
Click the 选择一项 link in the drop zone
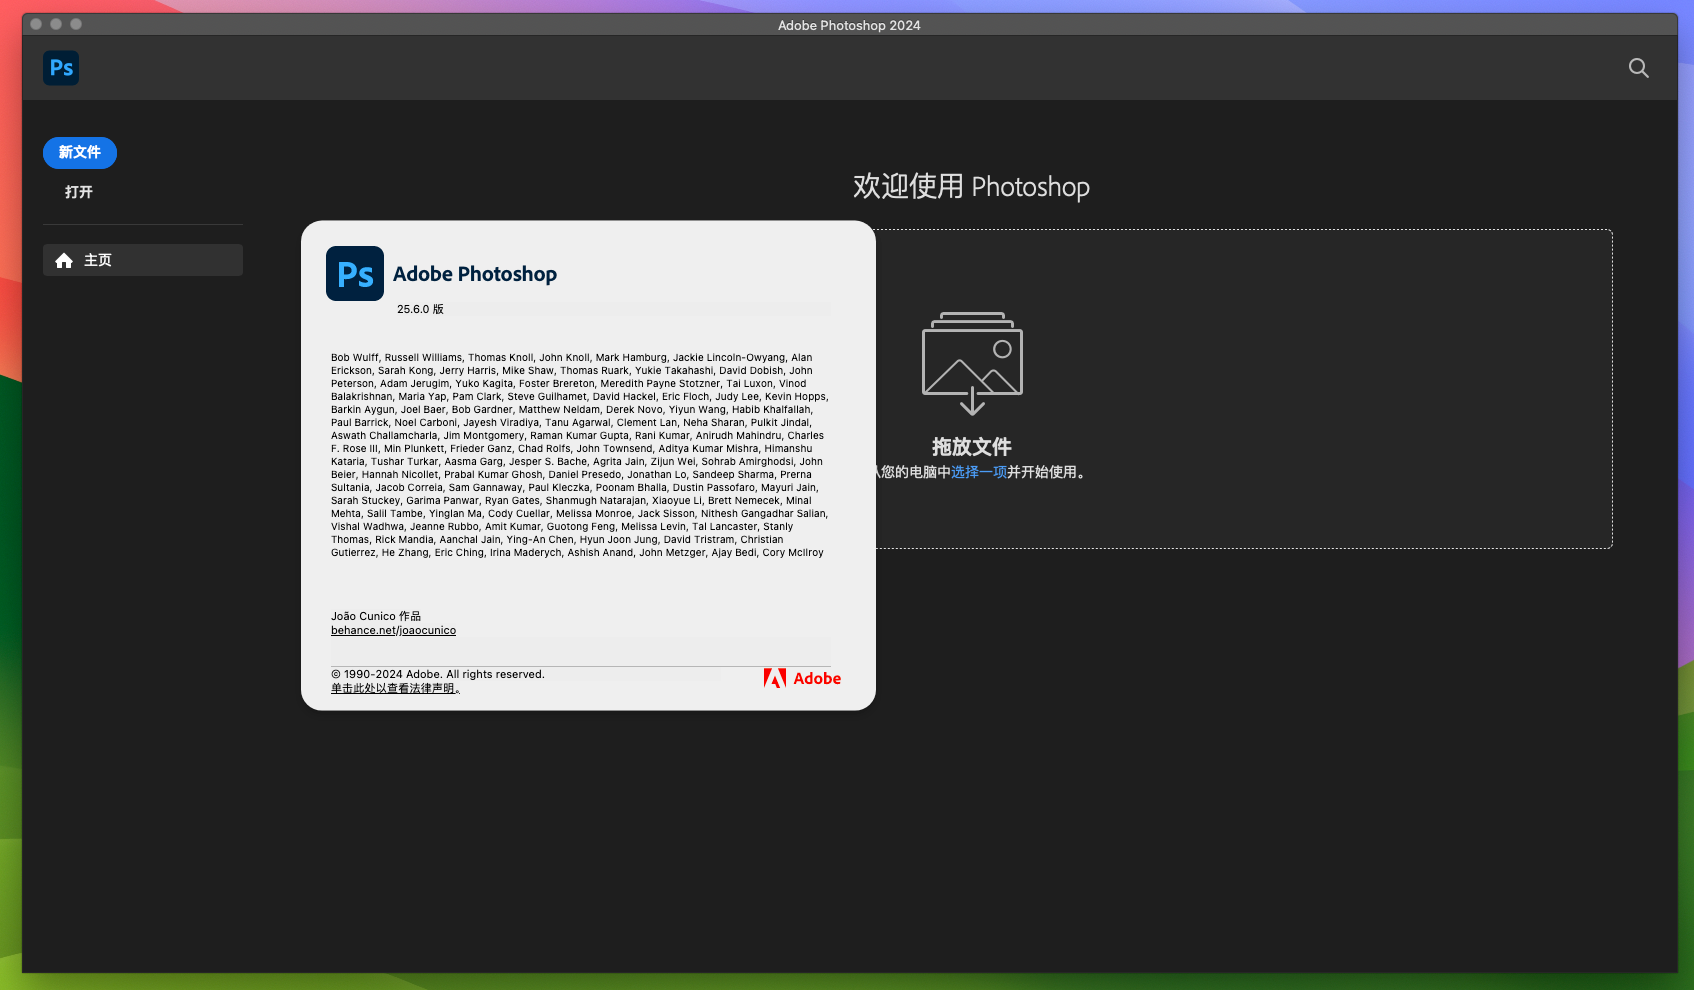pos(978,472)
